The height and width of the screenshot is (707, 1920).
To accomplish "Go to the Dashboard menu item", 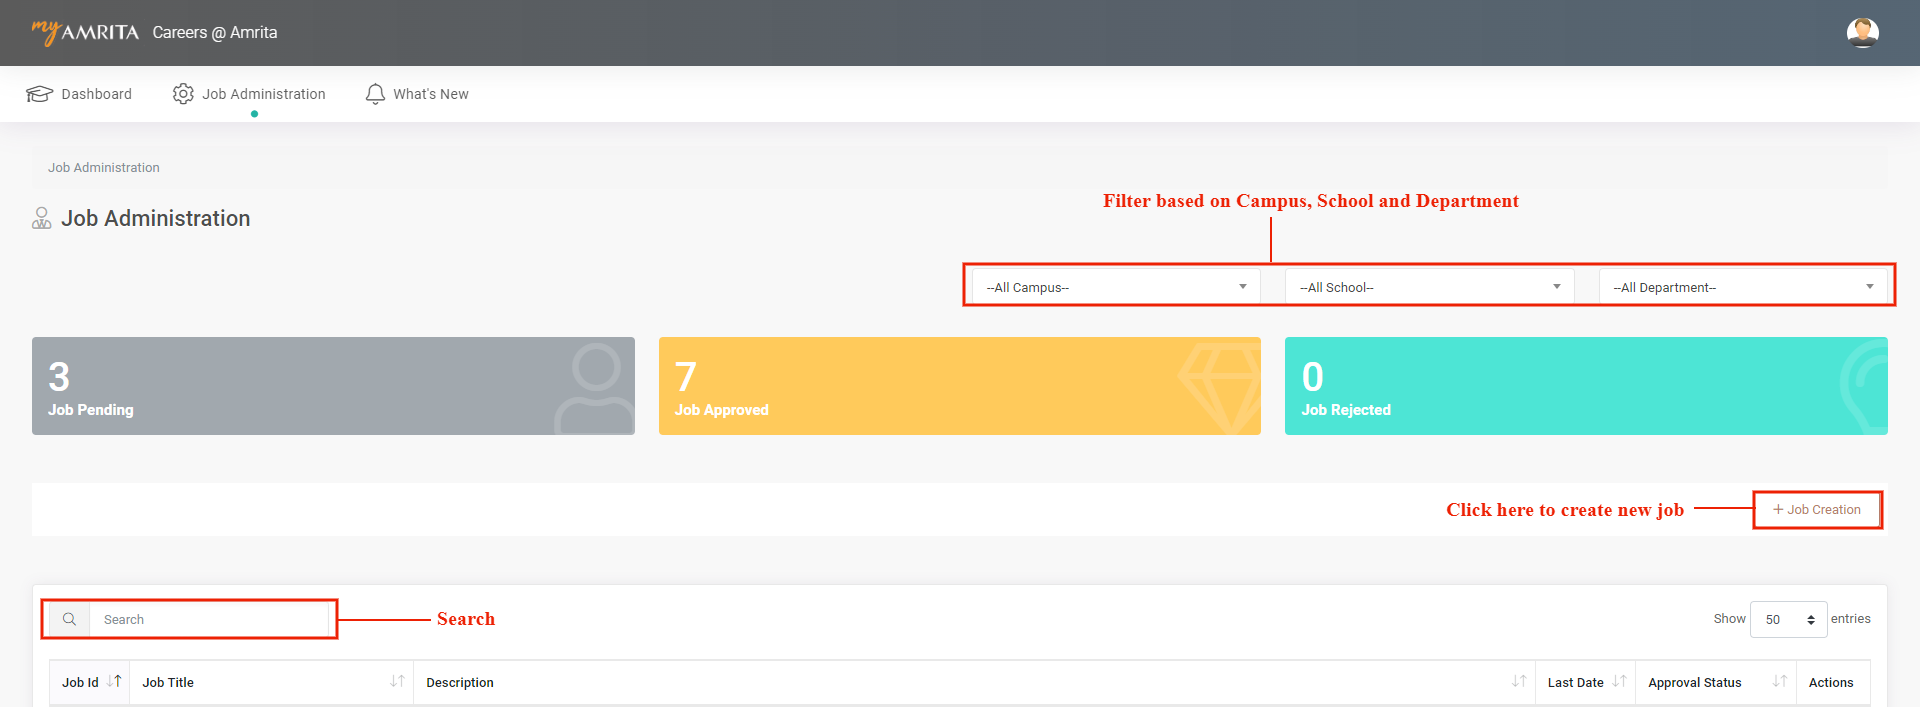I will [96, 94].
